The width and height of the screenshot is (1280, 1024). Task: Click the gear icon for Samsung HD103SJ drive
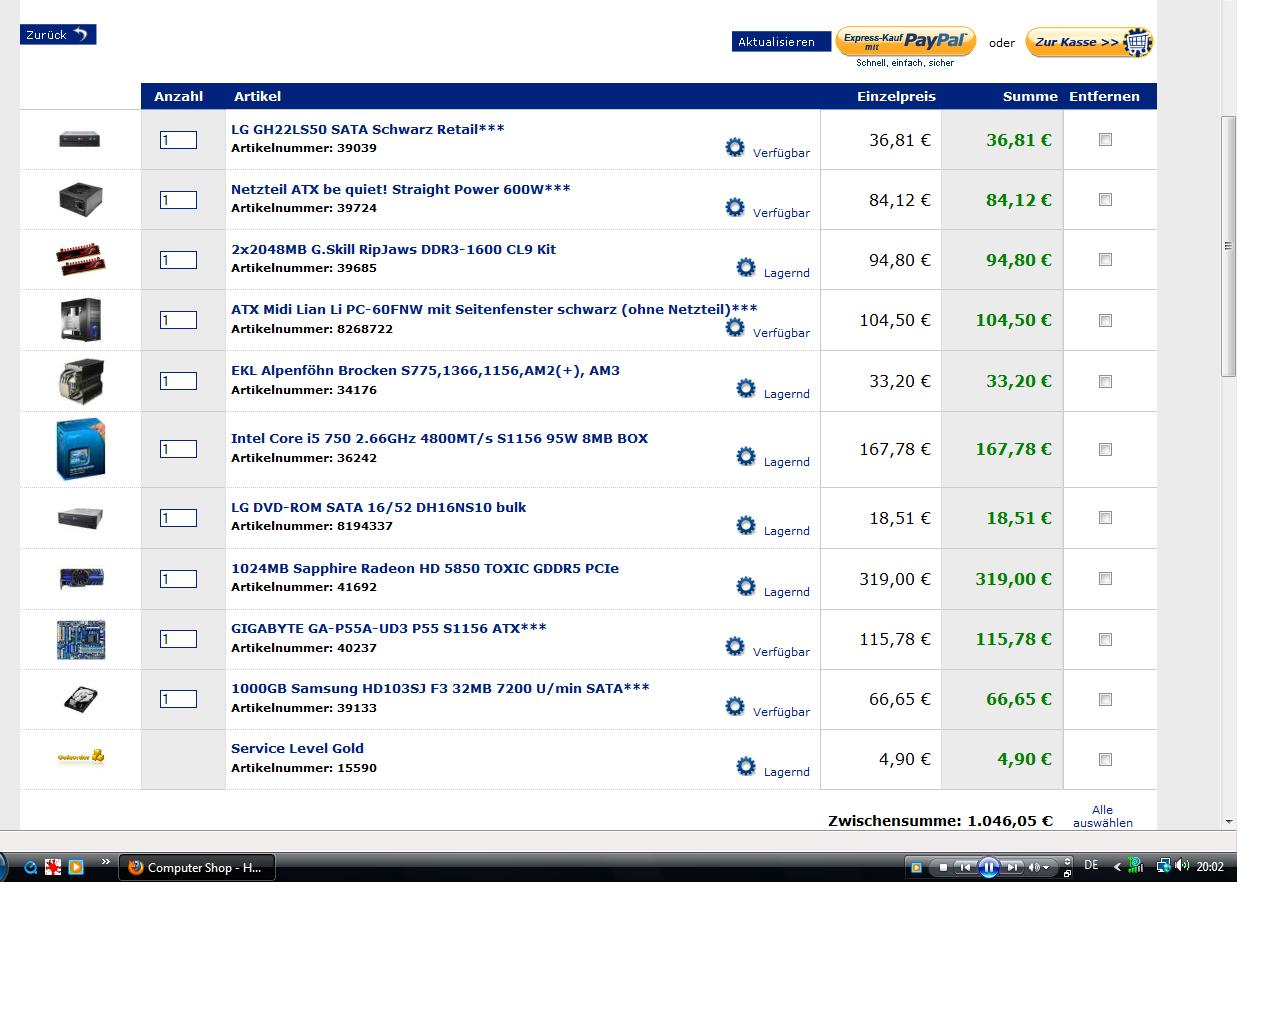(x=735, y=706)
